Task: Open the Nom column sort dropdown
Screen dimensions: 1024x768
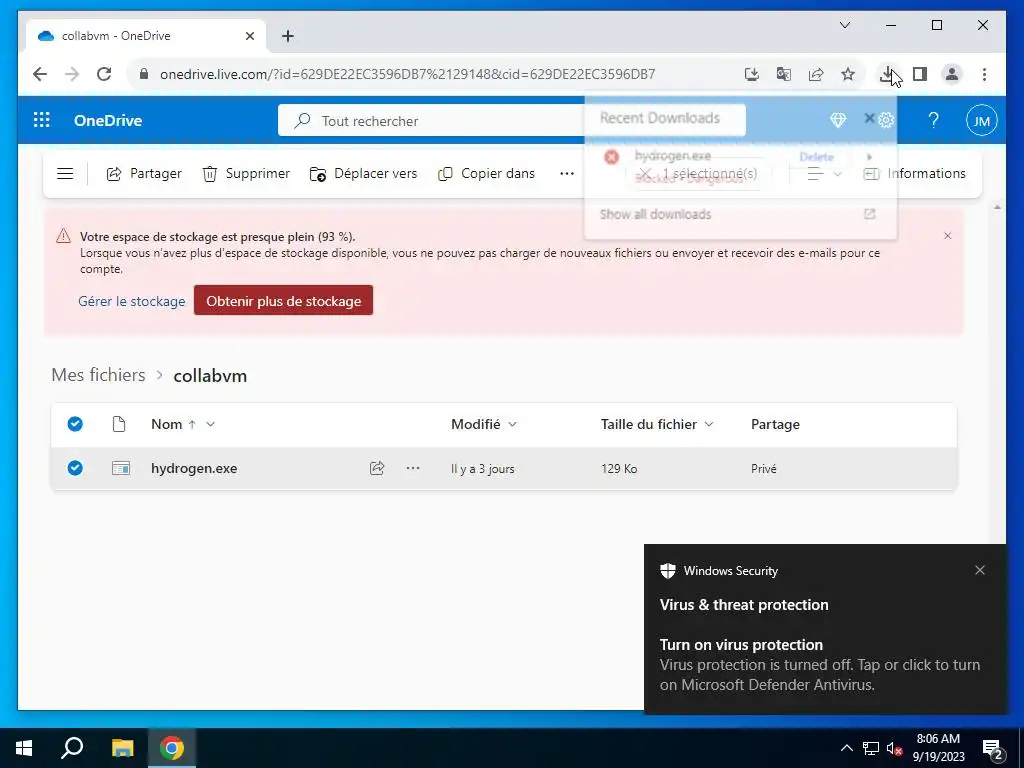Action: (210, 424)
